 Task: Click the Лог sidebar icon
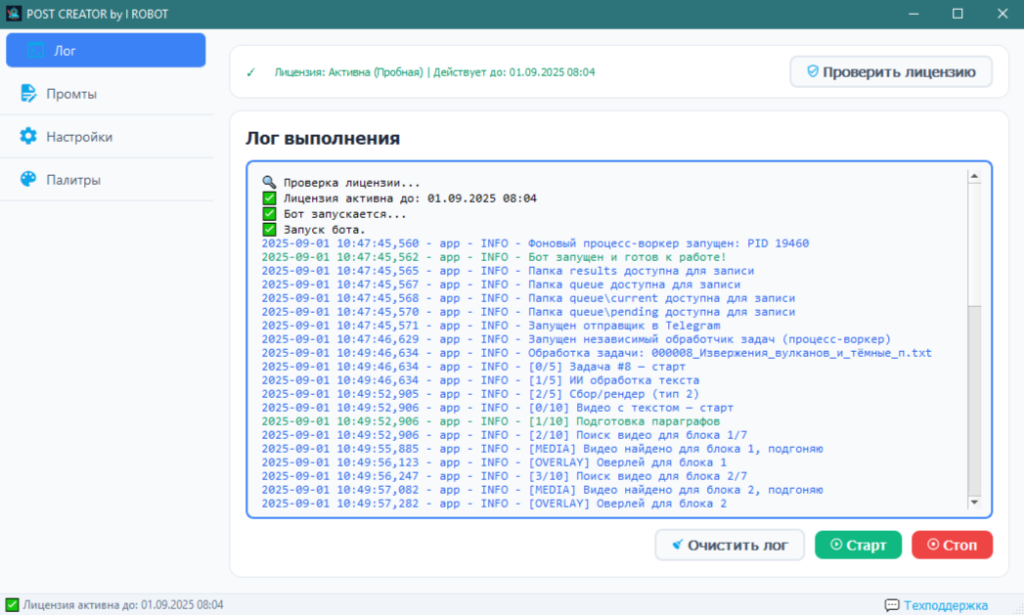(35, 51)
